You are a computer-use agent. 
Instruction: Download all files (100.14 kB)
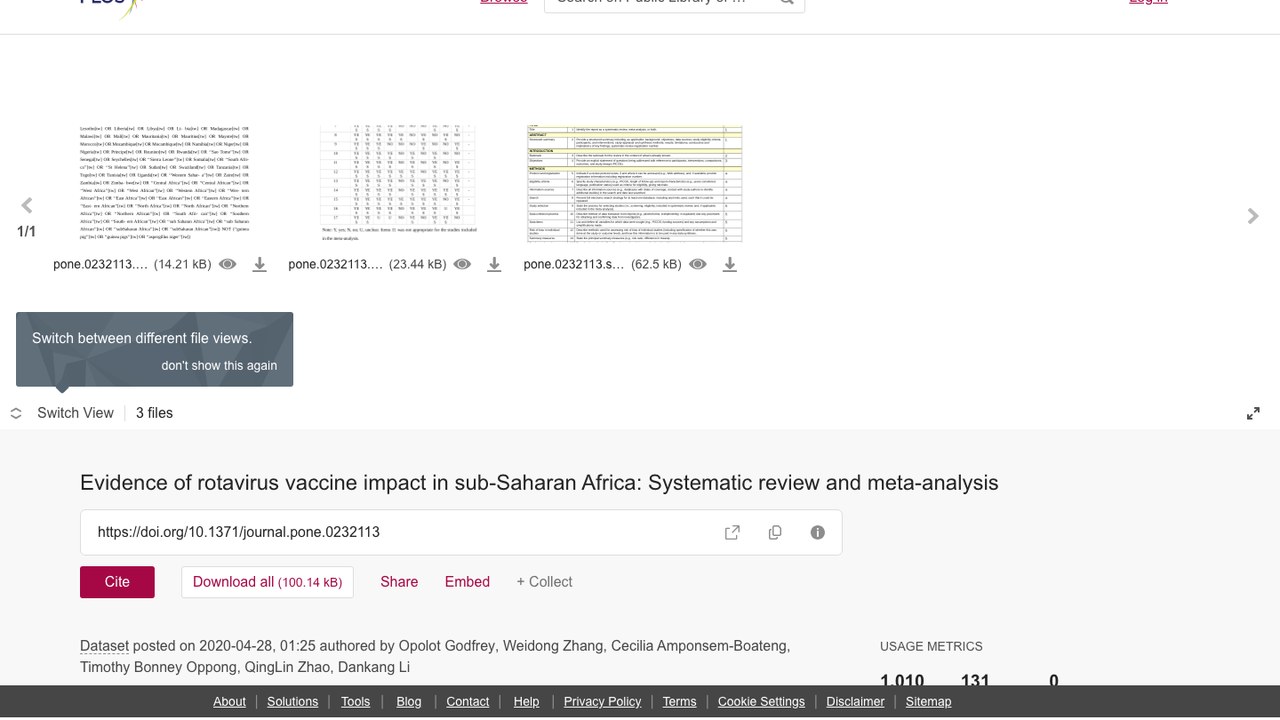pyautogui.click(x=267, y=582)
